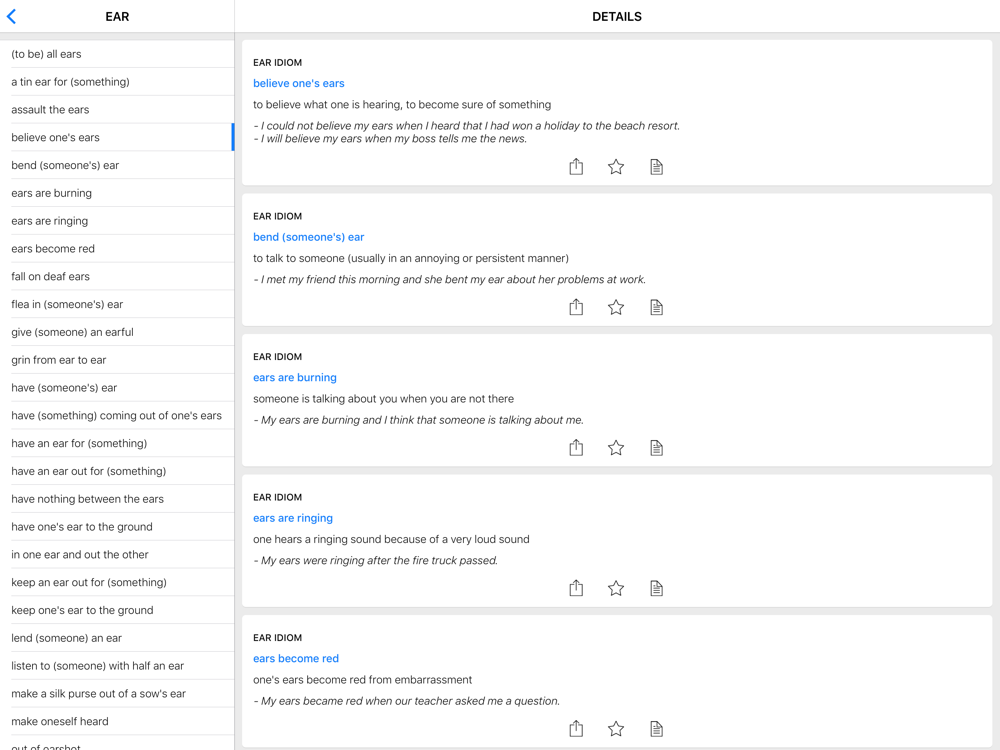Open the note for "ears become red"
The height and width of the screenshot is (750, 1000).
pos(656,729)
